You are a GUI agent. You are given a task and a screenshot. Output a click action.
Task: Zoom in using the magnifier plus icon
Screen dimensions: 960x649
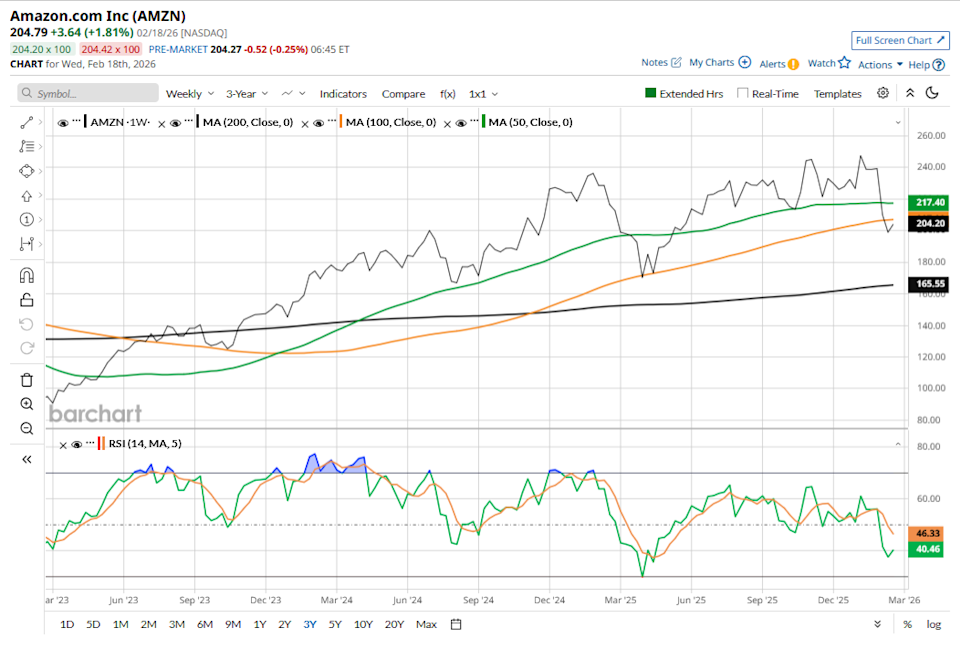coord(27,403)
